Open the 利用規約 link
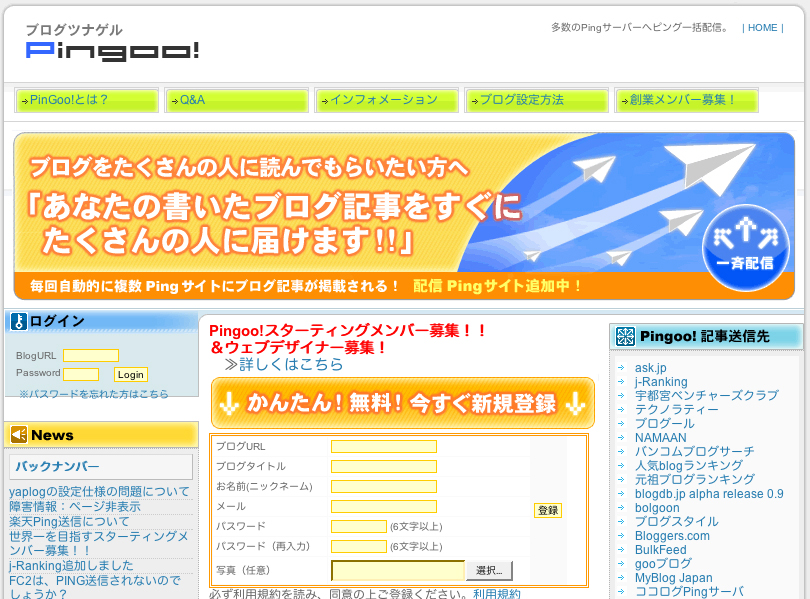This screenshot has width=810, height=599. tap(496, 594)
